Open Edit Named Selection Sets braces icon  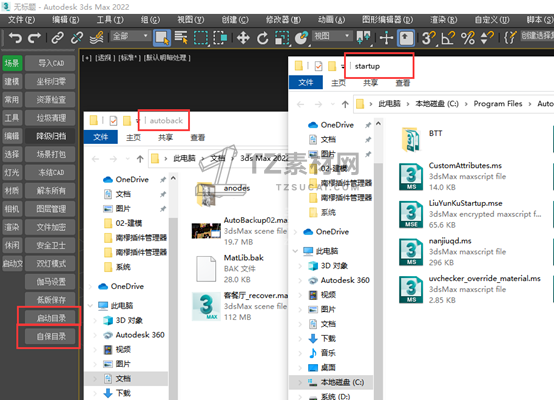click(x=510, y=37)
